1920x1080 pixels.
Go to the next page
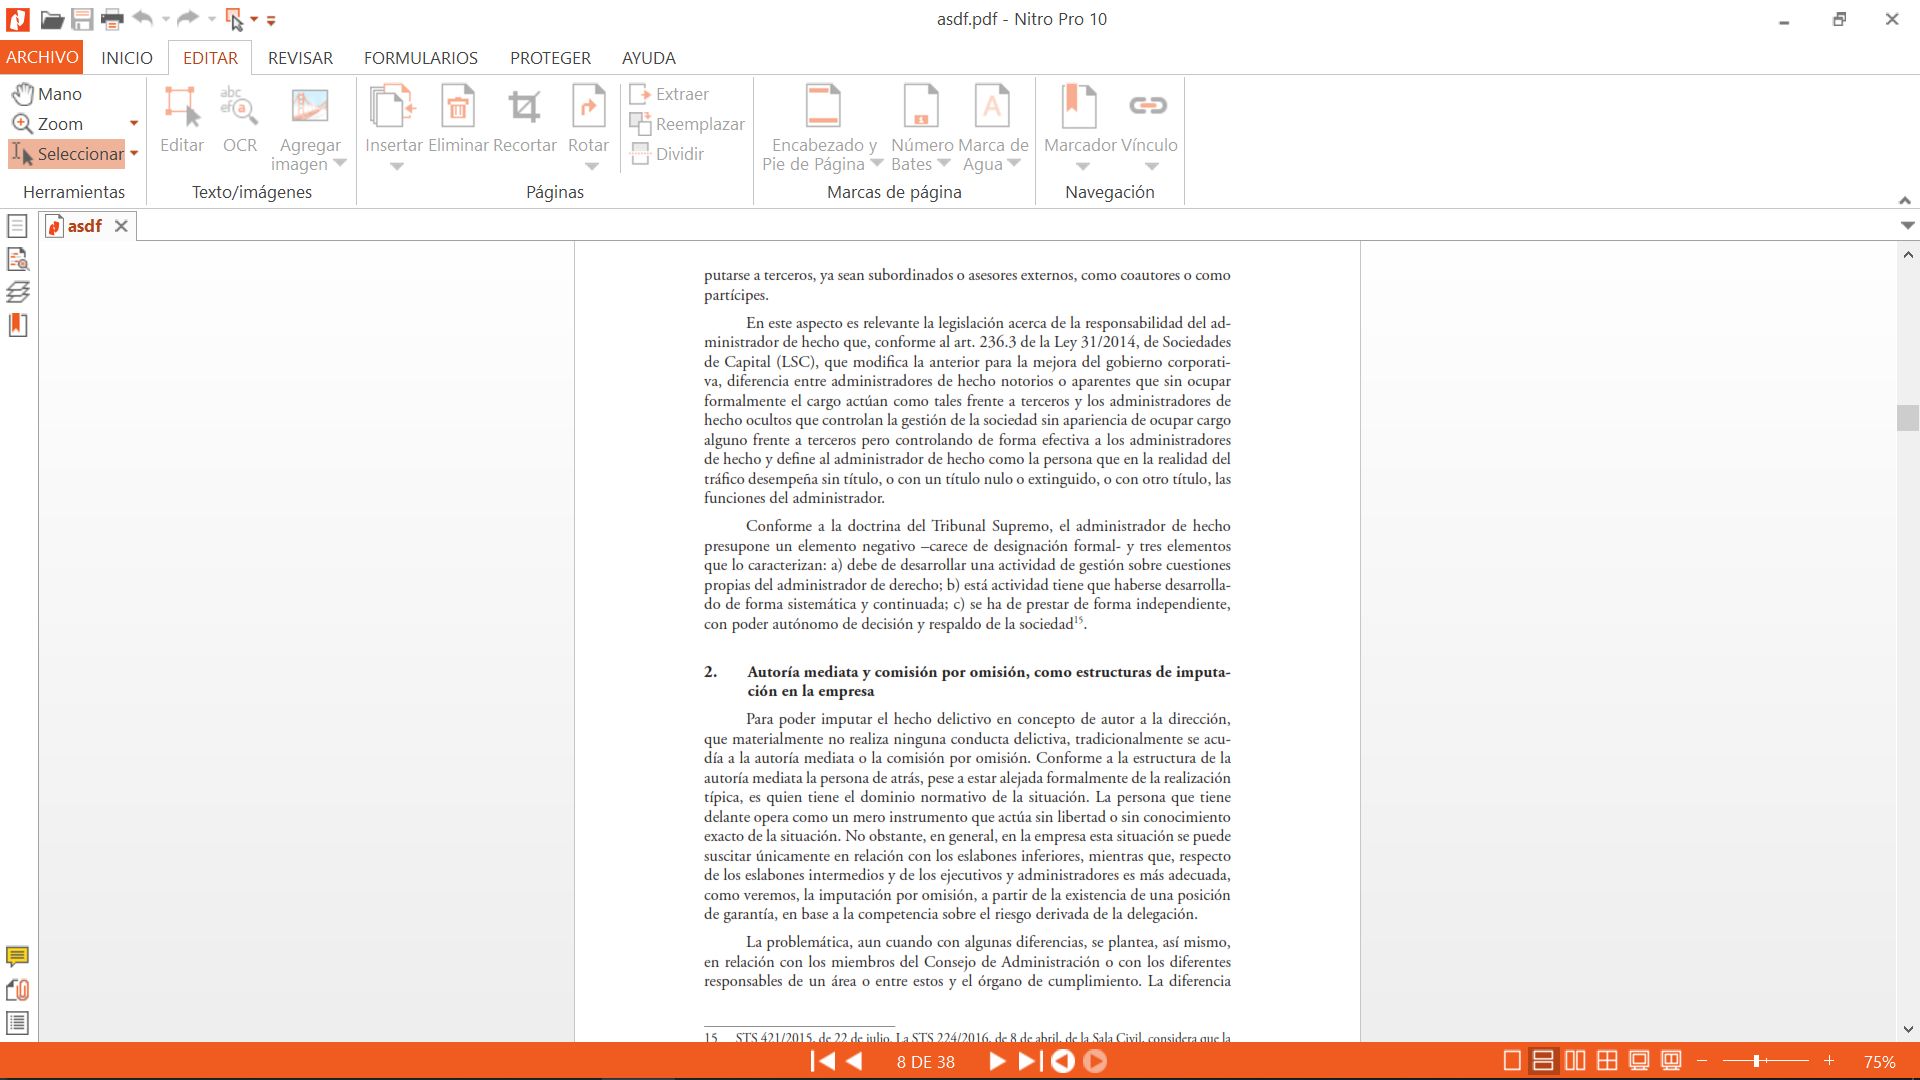click(996, 1061)
